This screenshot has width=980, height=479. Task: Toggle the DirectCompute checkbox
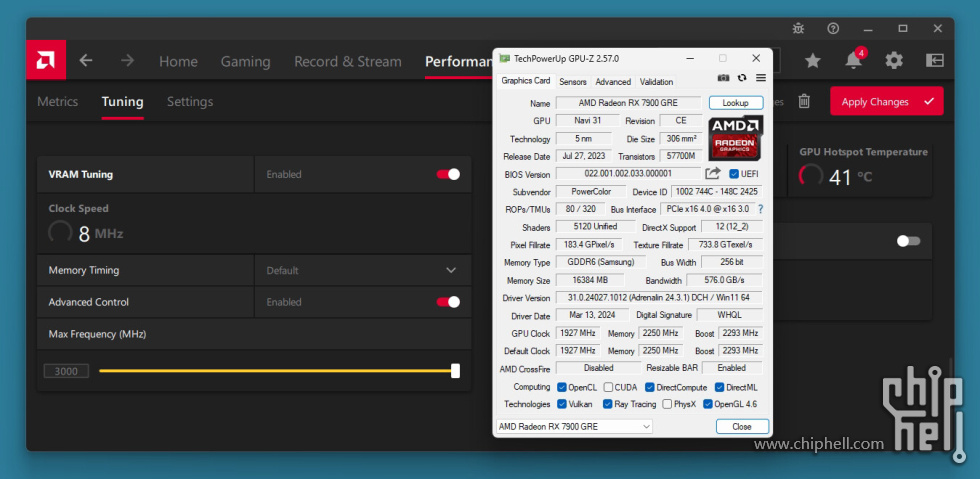(x=649, y=387)
